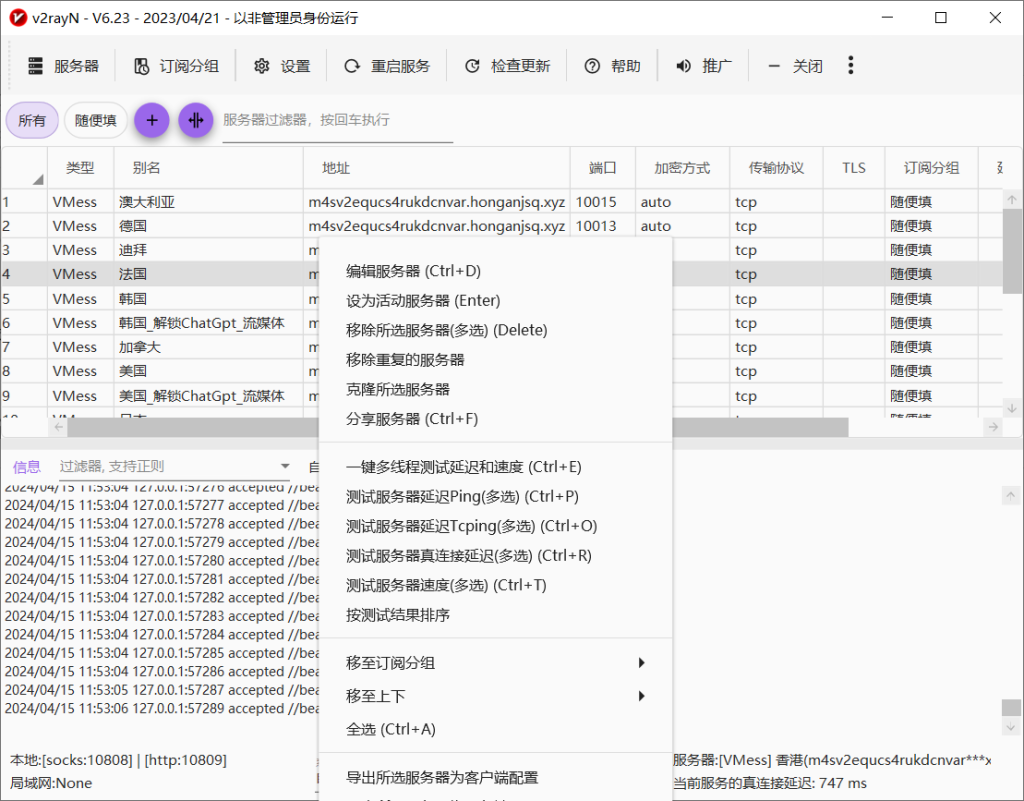Switch to the 随便填 group tab
1024x801 pixels.
[95, 120]
